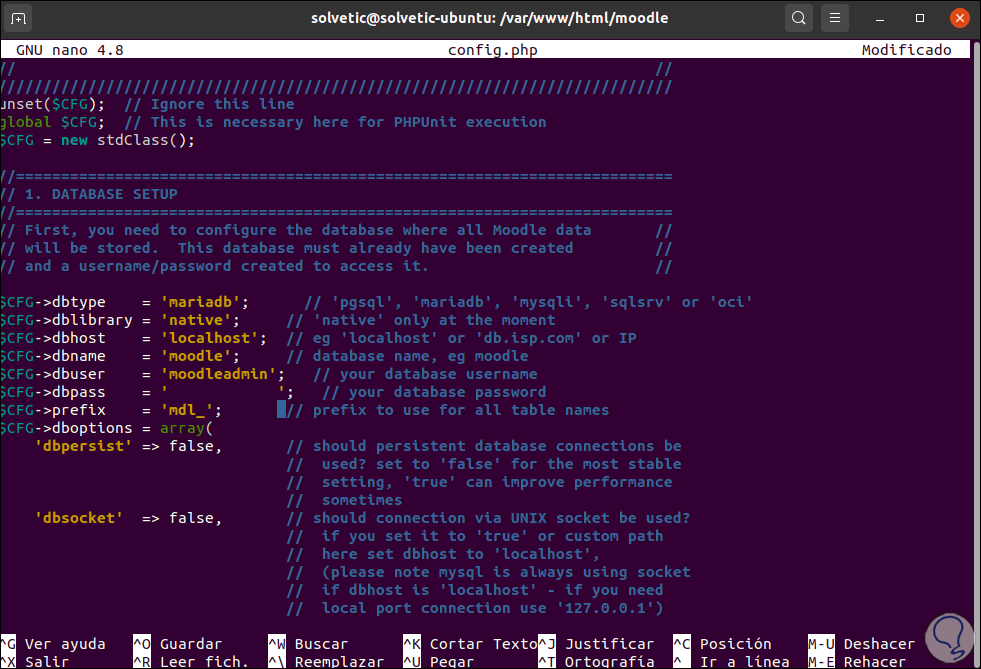The width and height of the screenshot is (981, 669).
Task: Click the 'Ignore this line' comment
Action: (x=210, y=105)
